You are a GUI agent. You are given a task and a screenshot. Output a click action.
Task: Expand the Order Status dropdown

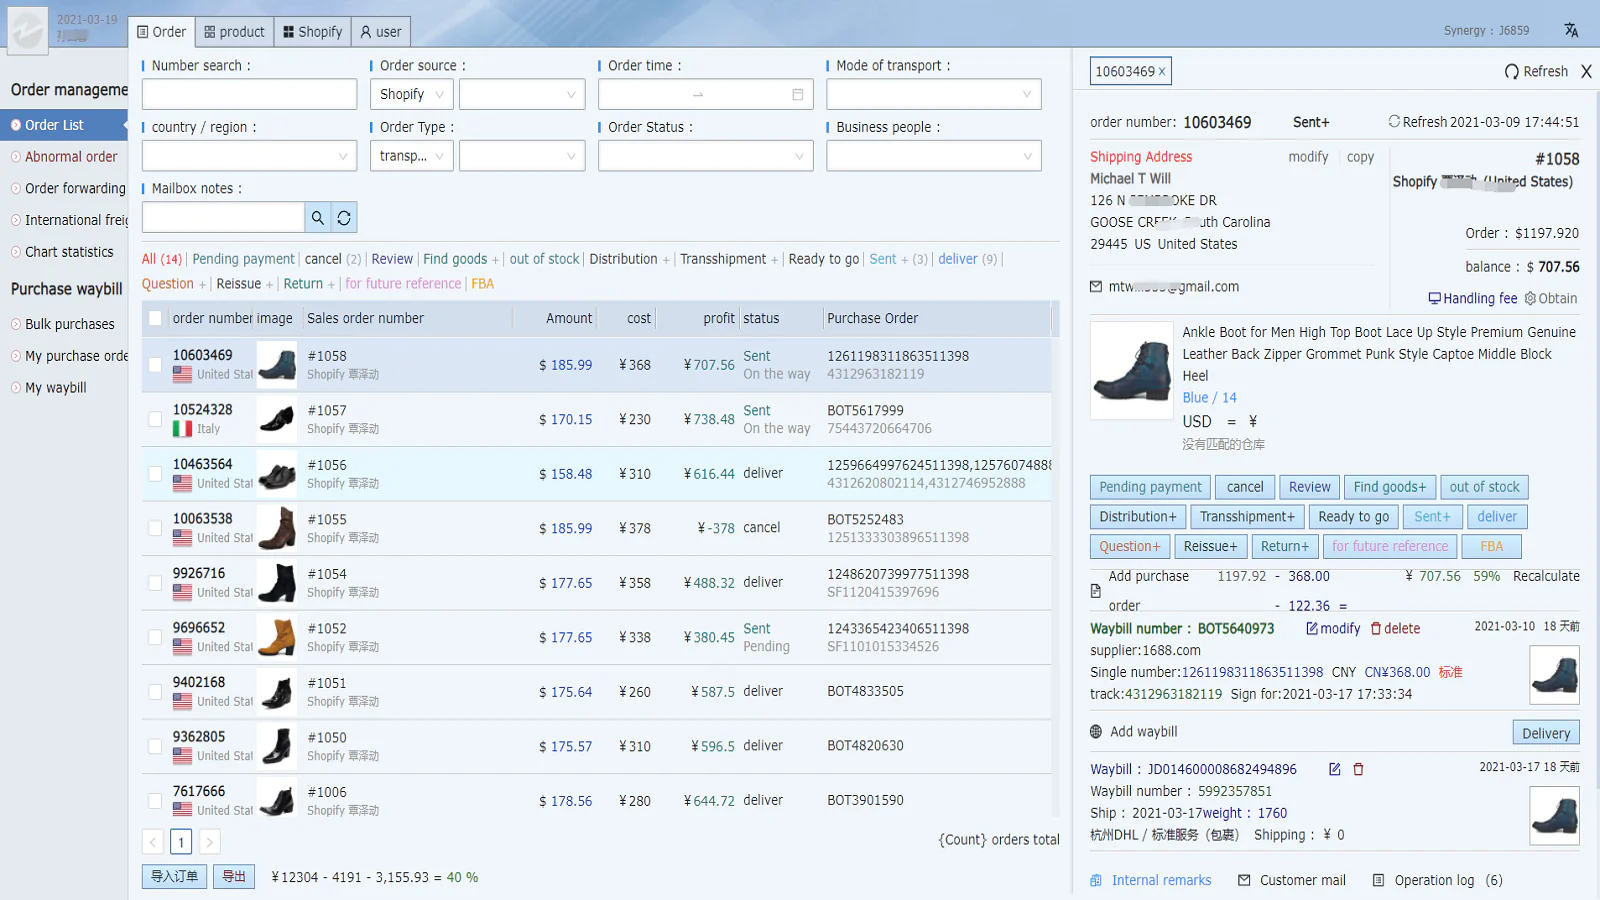click(x=705, y=156)
